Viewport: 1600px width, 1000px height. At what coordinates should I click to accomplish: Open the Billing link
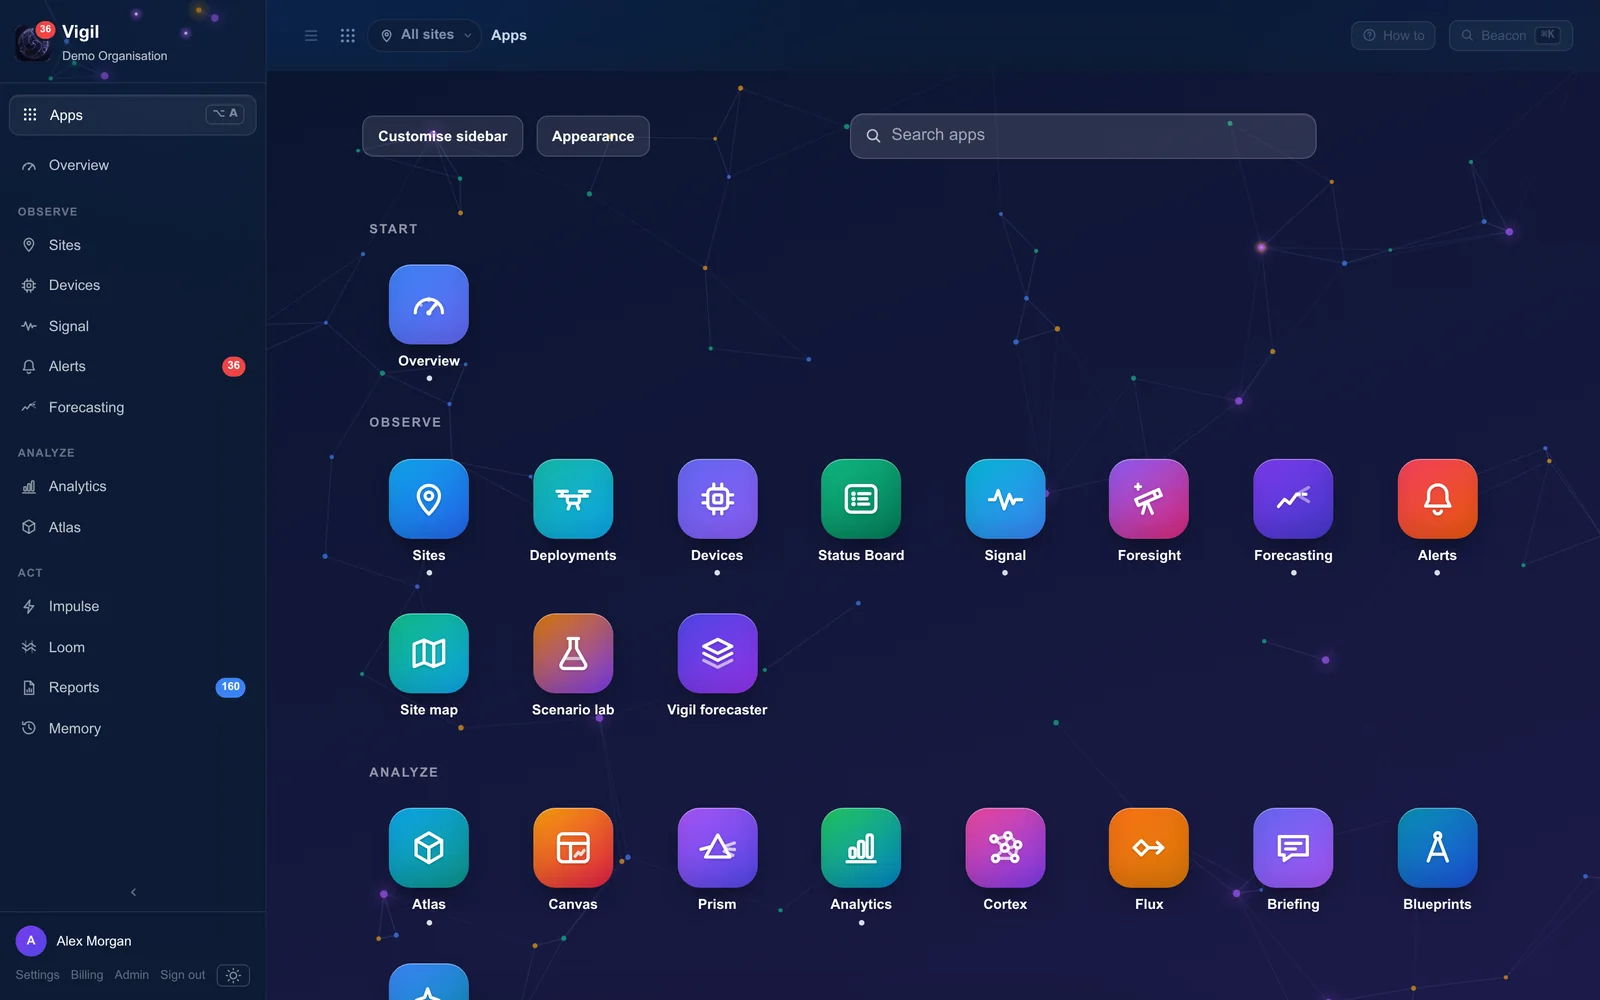click(x=87, y=975)
